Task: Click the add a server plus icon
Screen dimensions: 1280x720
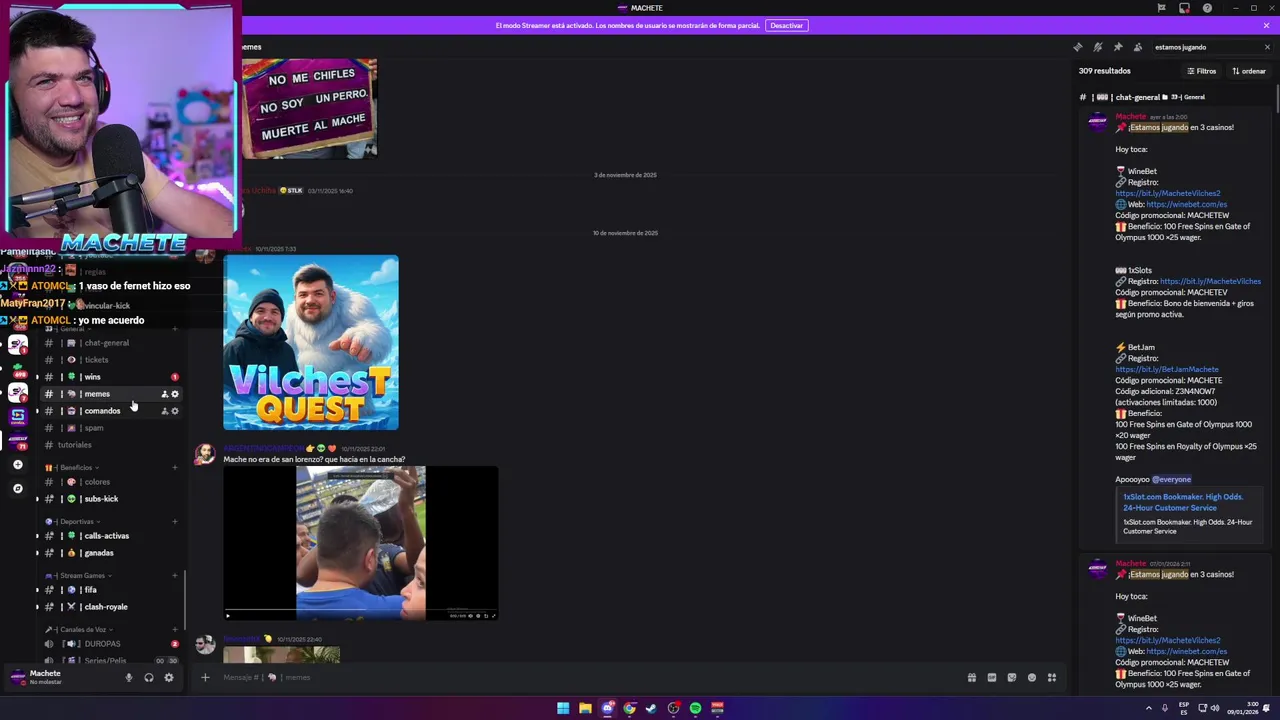Action: [17, 465]
